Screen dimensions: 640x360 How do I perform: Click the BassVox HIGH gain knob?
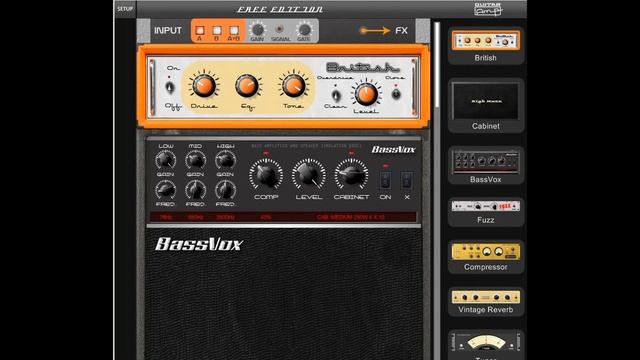click(225, 160)
